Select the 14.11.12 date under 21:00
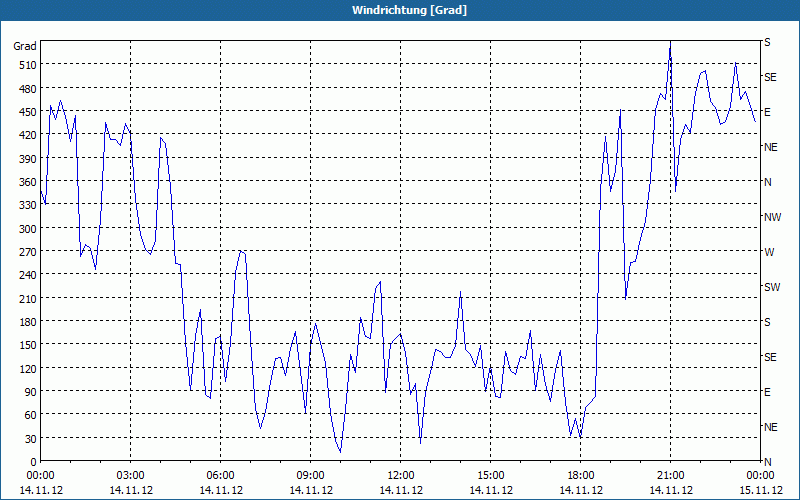800x500 pixels. 671,490
